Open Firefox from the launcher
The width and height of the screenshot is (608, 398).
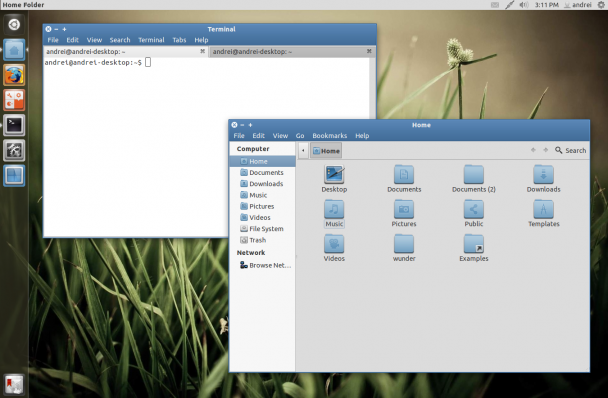tap(14, 75)
